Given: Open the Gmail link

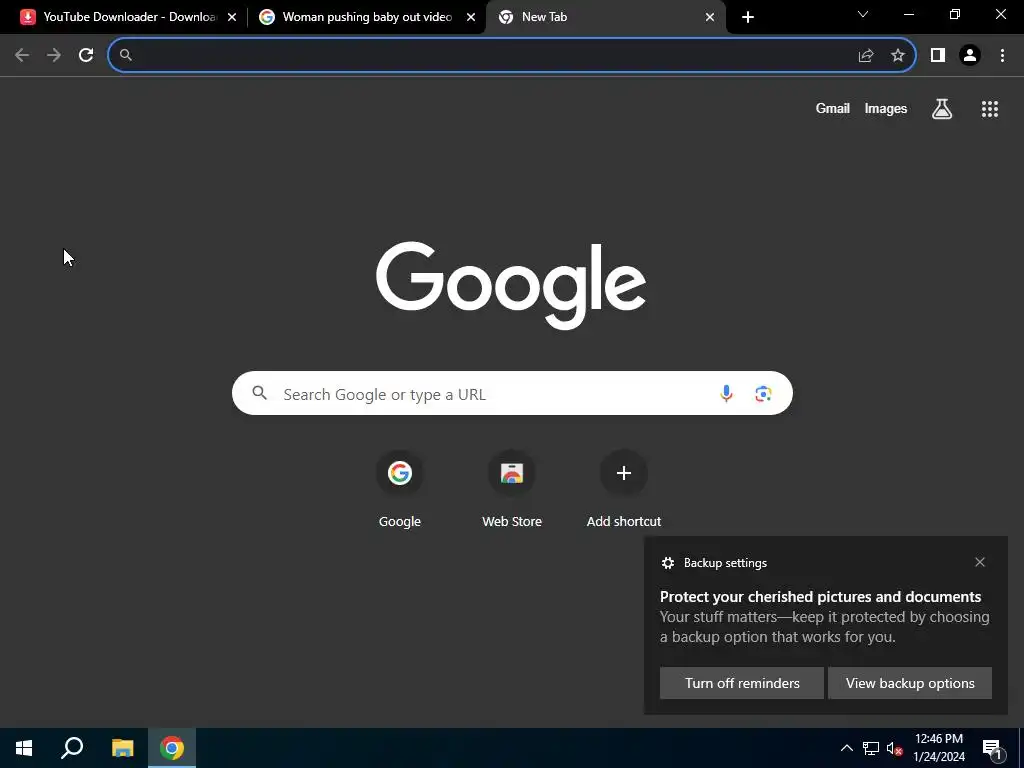Looking at the screenshot, I should point(833,109).
